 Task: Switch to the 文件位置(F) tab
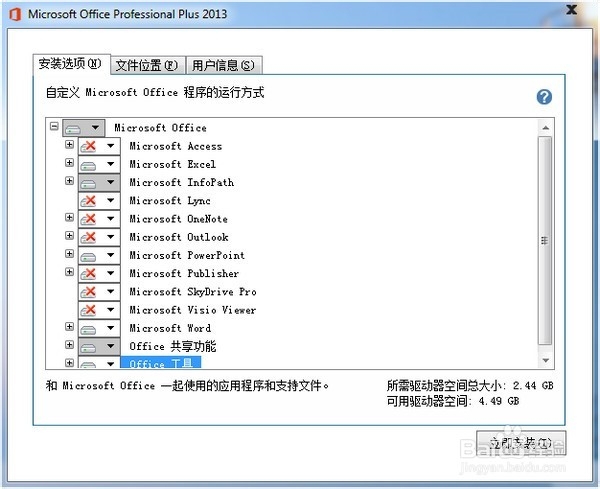click(148, 65)
